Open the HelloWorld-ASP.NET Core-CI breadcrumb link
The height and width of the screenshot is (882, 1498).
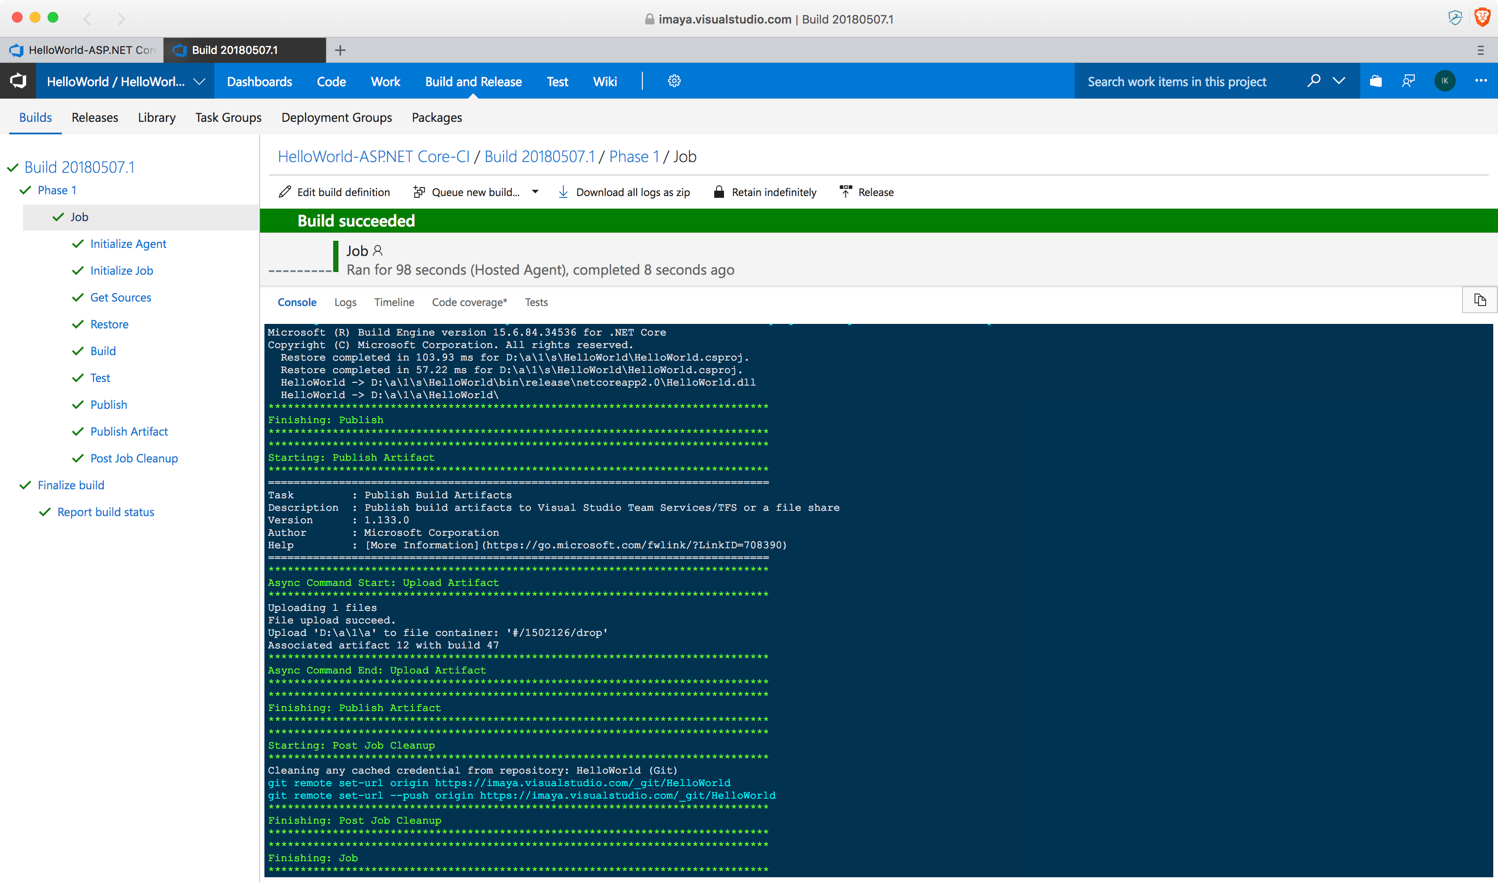[373, 156]
